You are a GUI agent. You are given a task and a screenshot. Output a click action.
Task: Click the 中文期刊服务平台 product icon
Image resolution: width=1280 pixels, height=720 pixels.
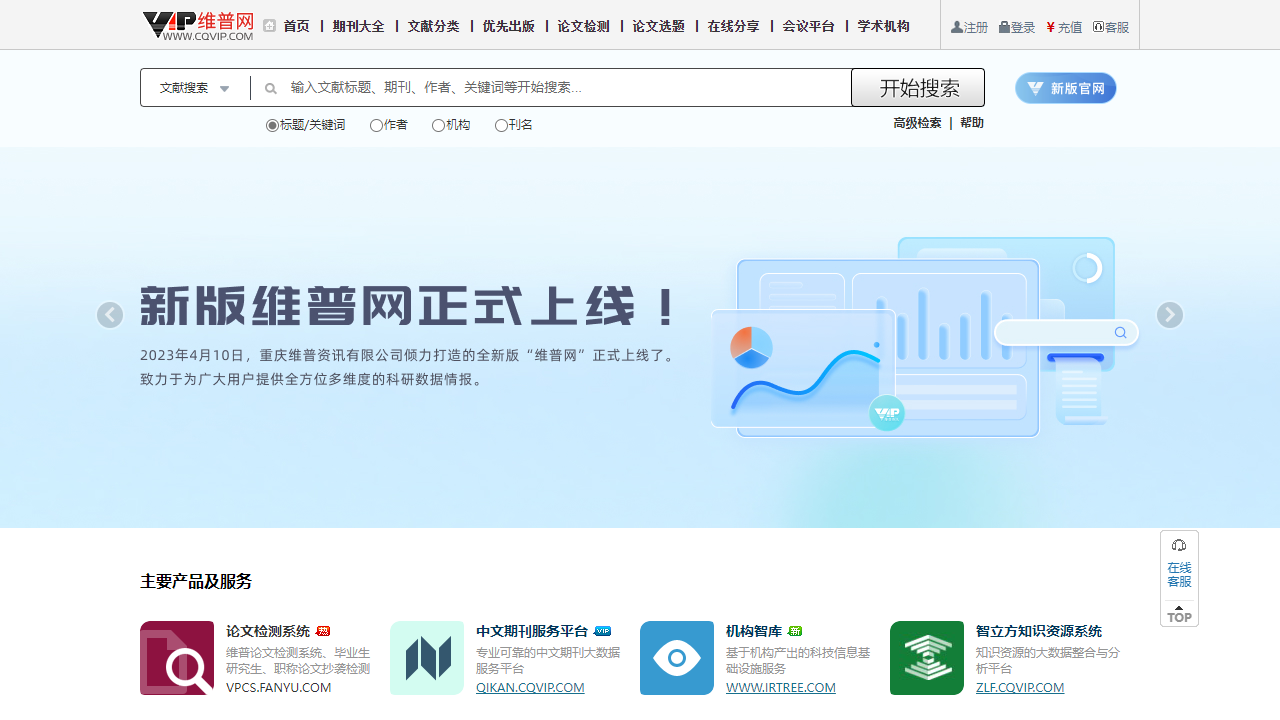coord(427,658)
